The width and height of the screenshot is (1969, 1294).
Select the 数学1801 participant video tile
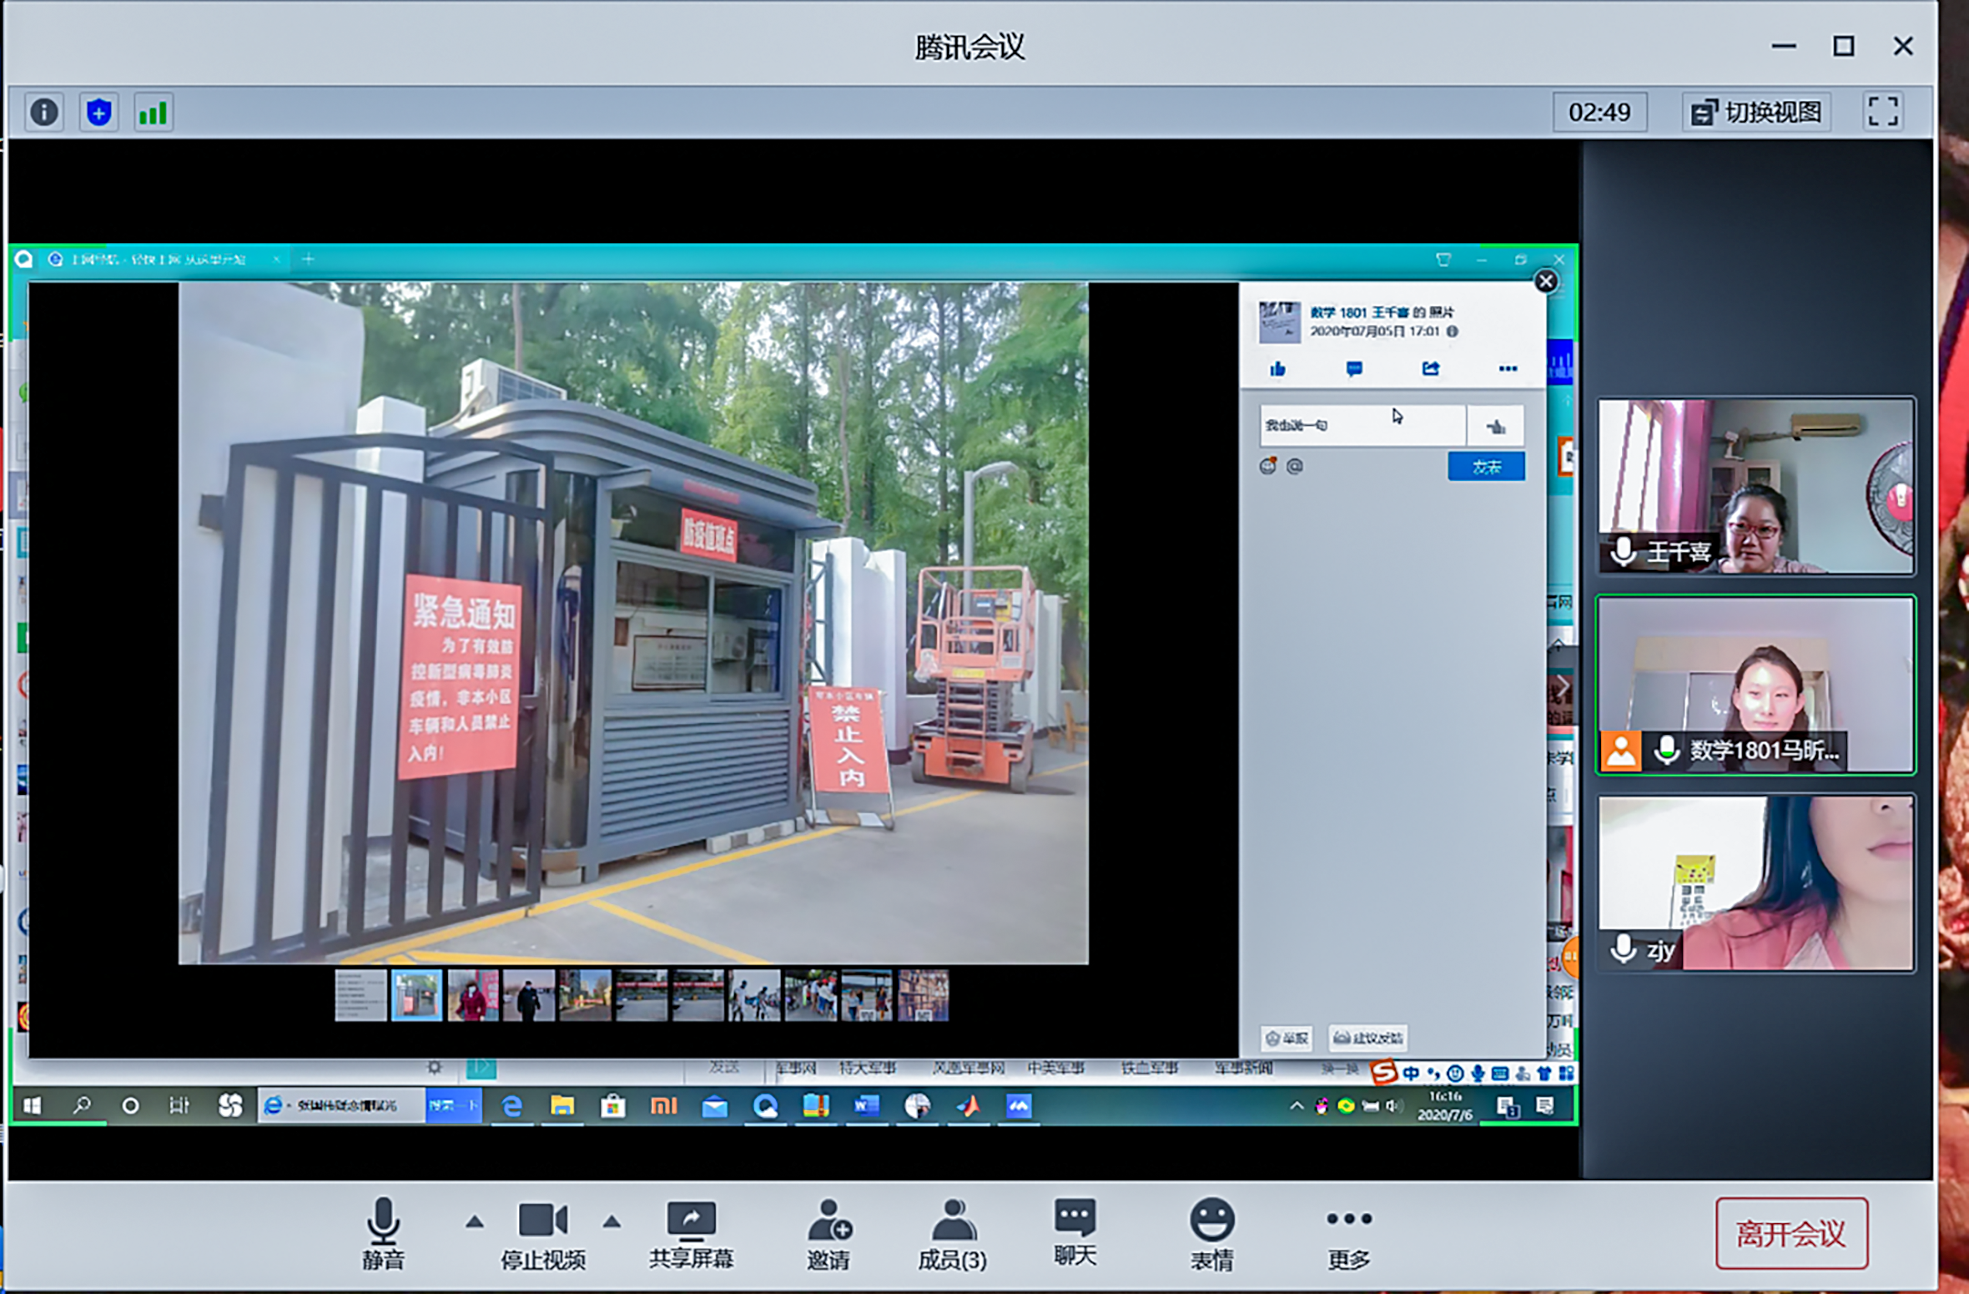coord(1755,684)
